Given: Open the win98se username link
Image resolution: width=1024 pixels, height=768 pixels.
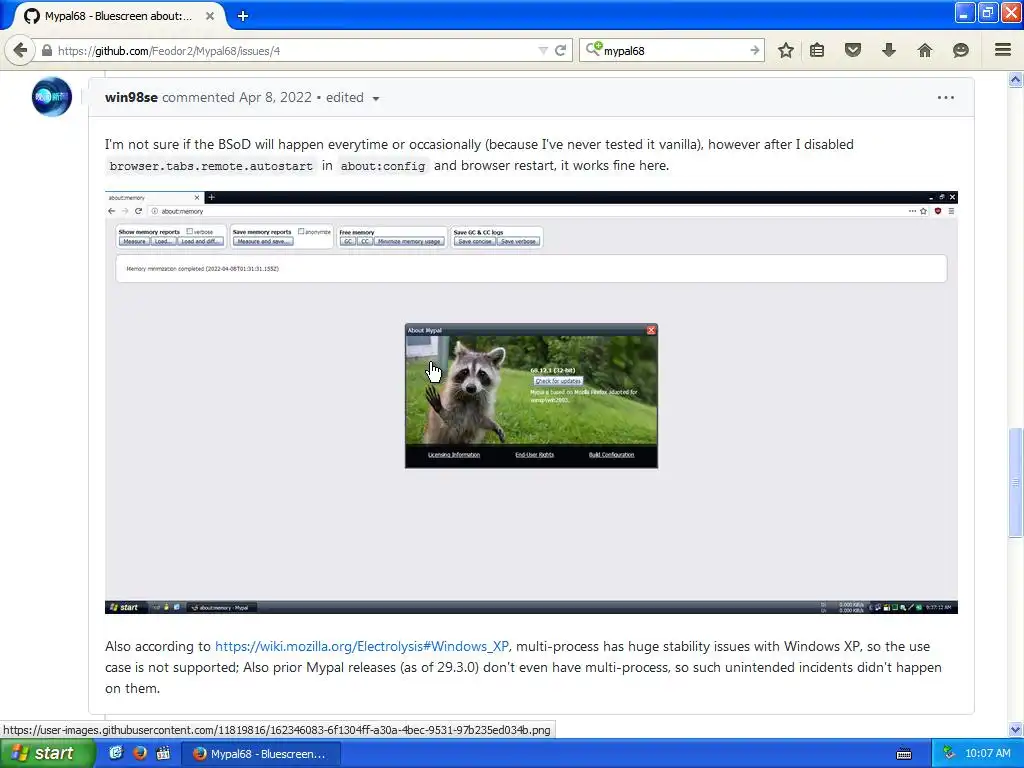Looking at the screenshot, I should click(131, 97).
